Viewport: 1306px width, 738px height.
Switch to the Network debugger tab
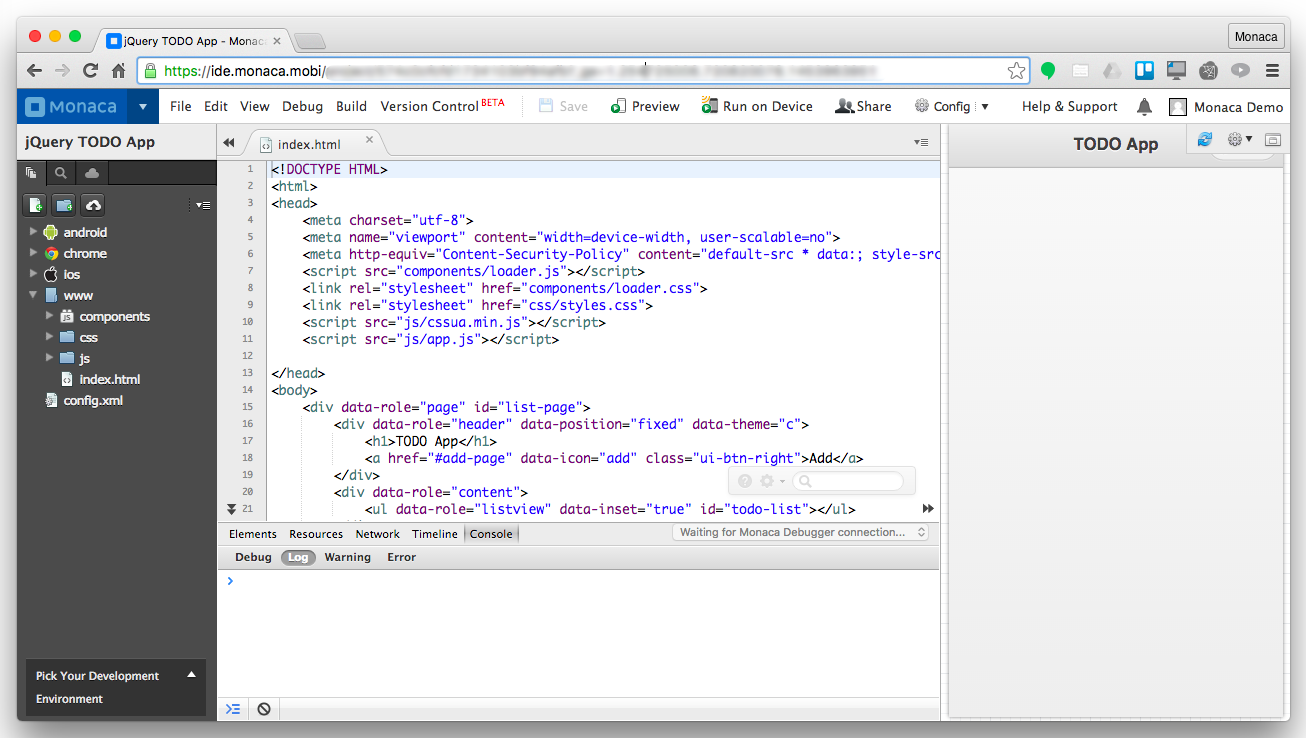pos(378,534)
